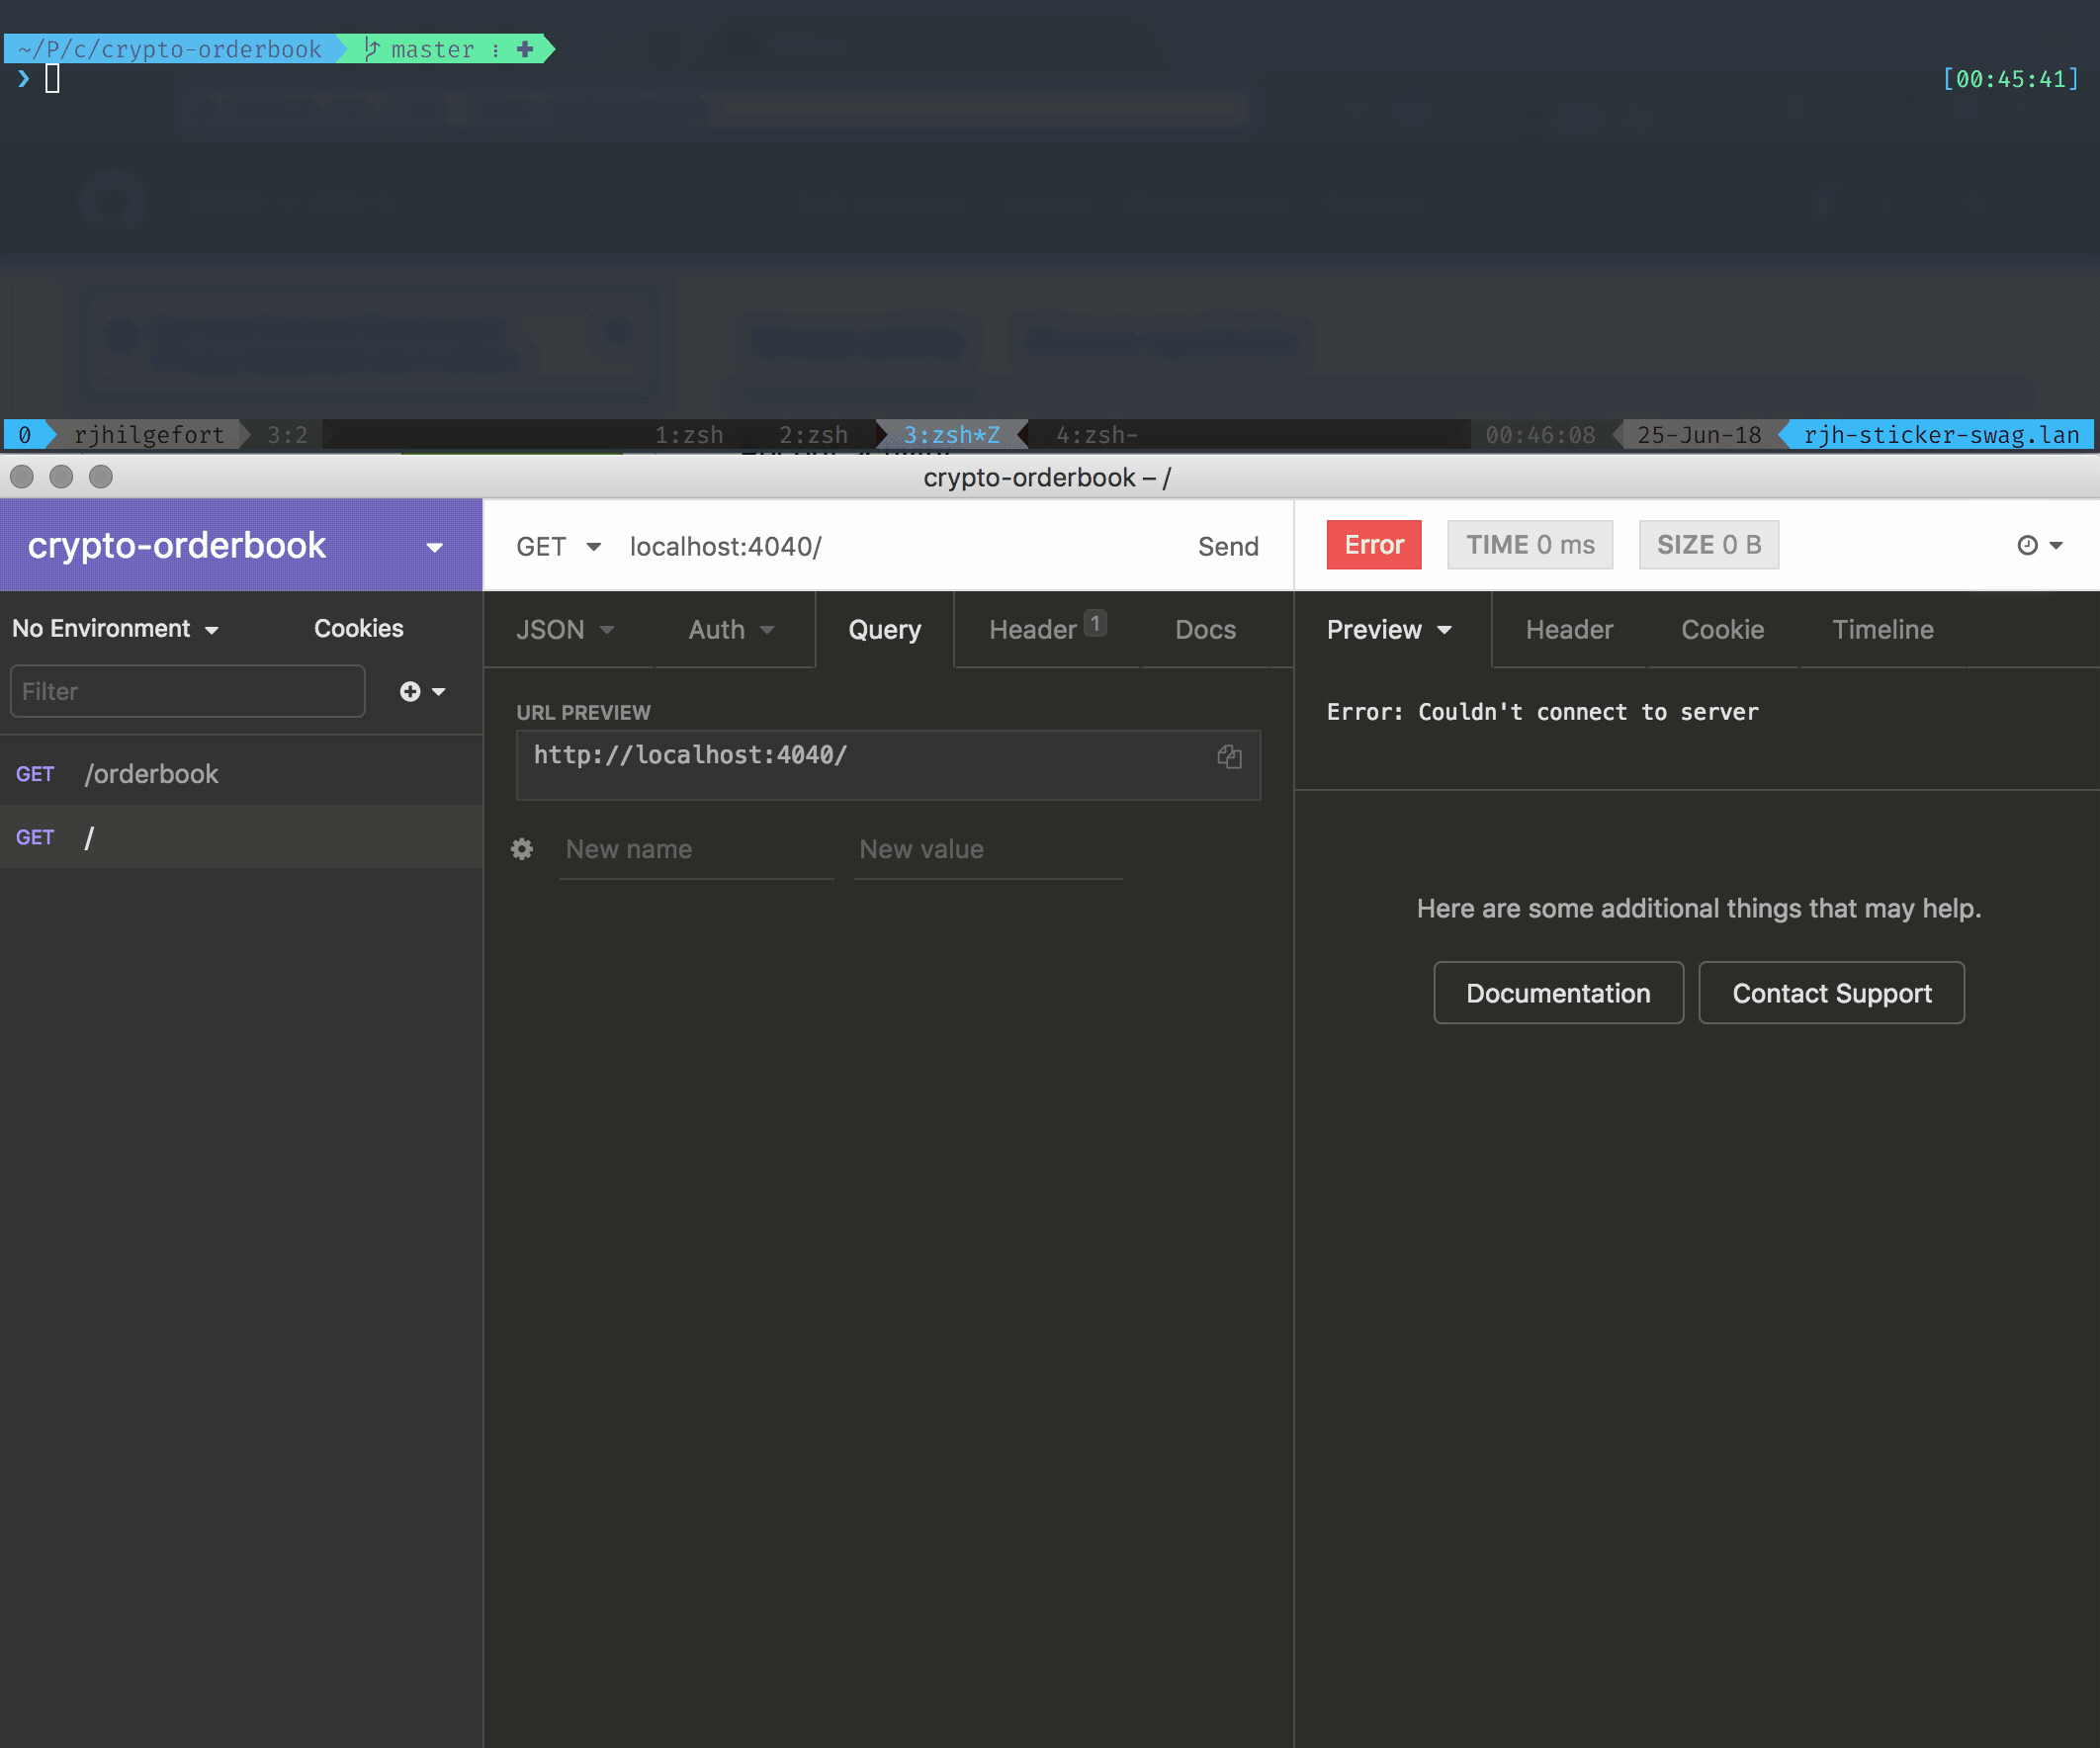2100x1748 pixels.
Task: Open the GET method dropdown
Action: [558, 547]
